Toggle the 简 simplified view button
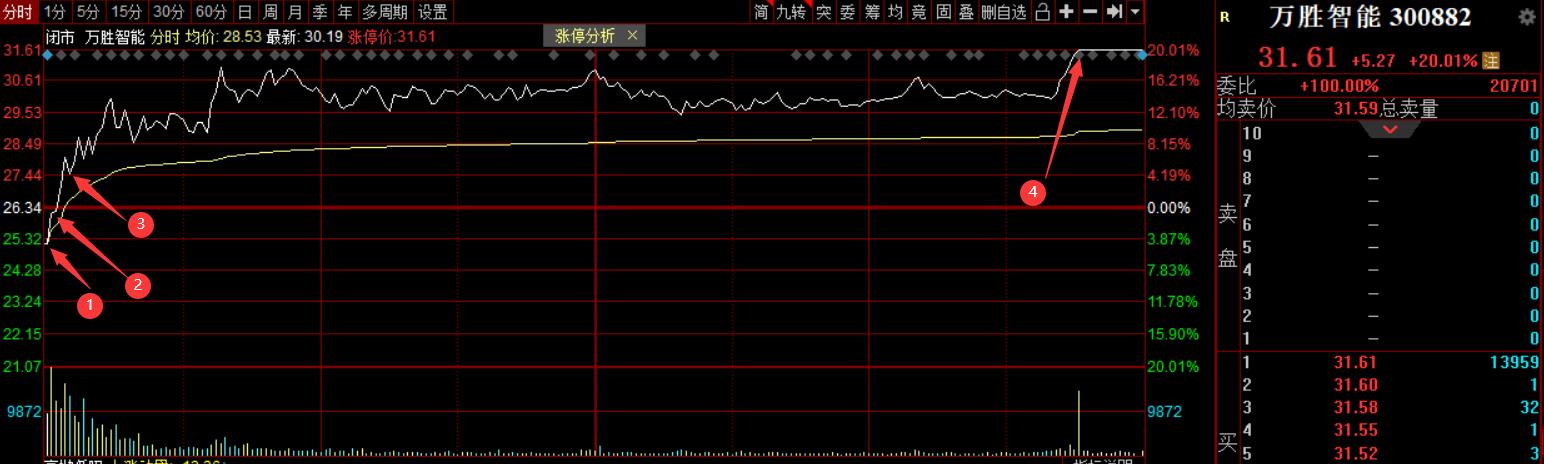Image resolution: width=1544 pixels, height=464 pixels. click(762, 12)
